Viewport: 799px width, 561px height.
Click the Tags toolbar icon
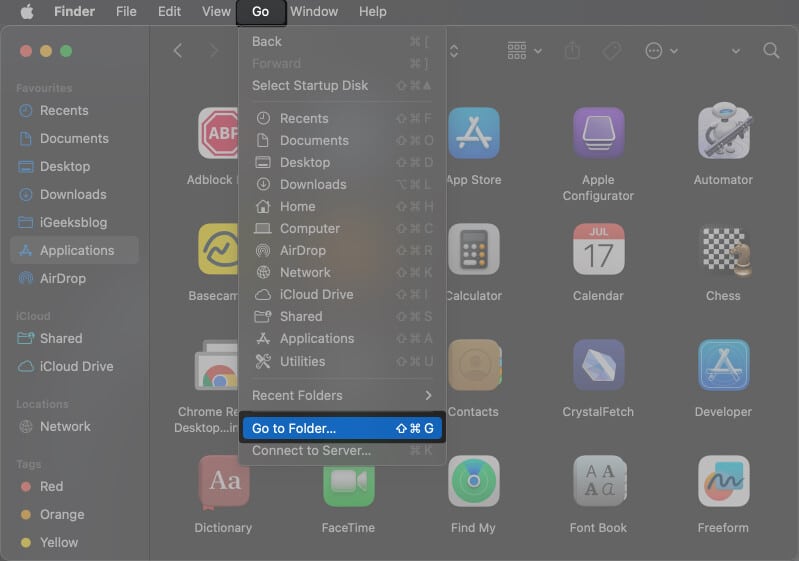(x=611, y=51)
